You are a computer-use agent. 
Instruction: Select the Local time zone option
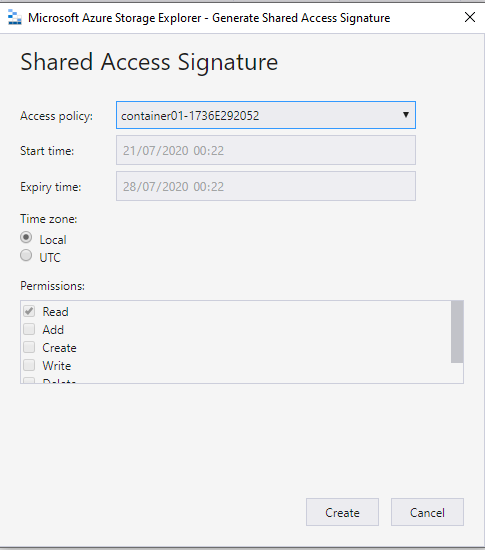26,237
